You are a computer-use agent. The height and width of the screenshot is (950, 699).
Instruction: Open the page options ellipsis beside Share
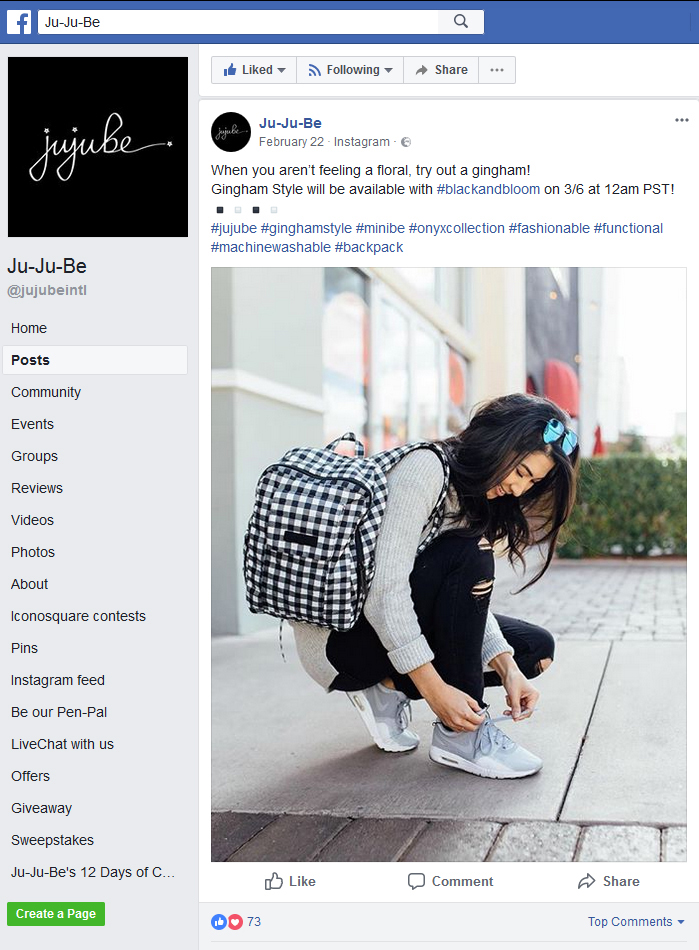coord(497,70)
